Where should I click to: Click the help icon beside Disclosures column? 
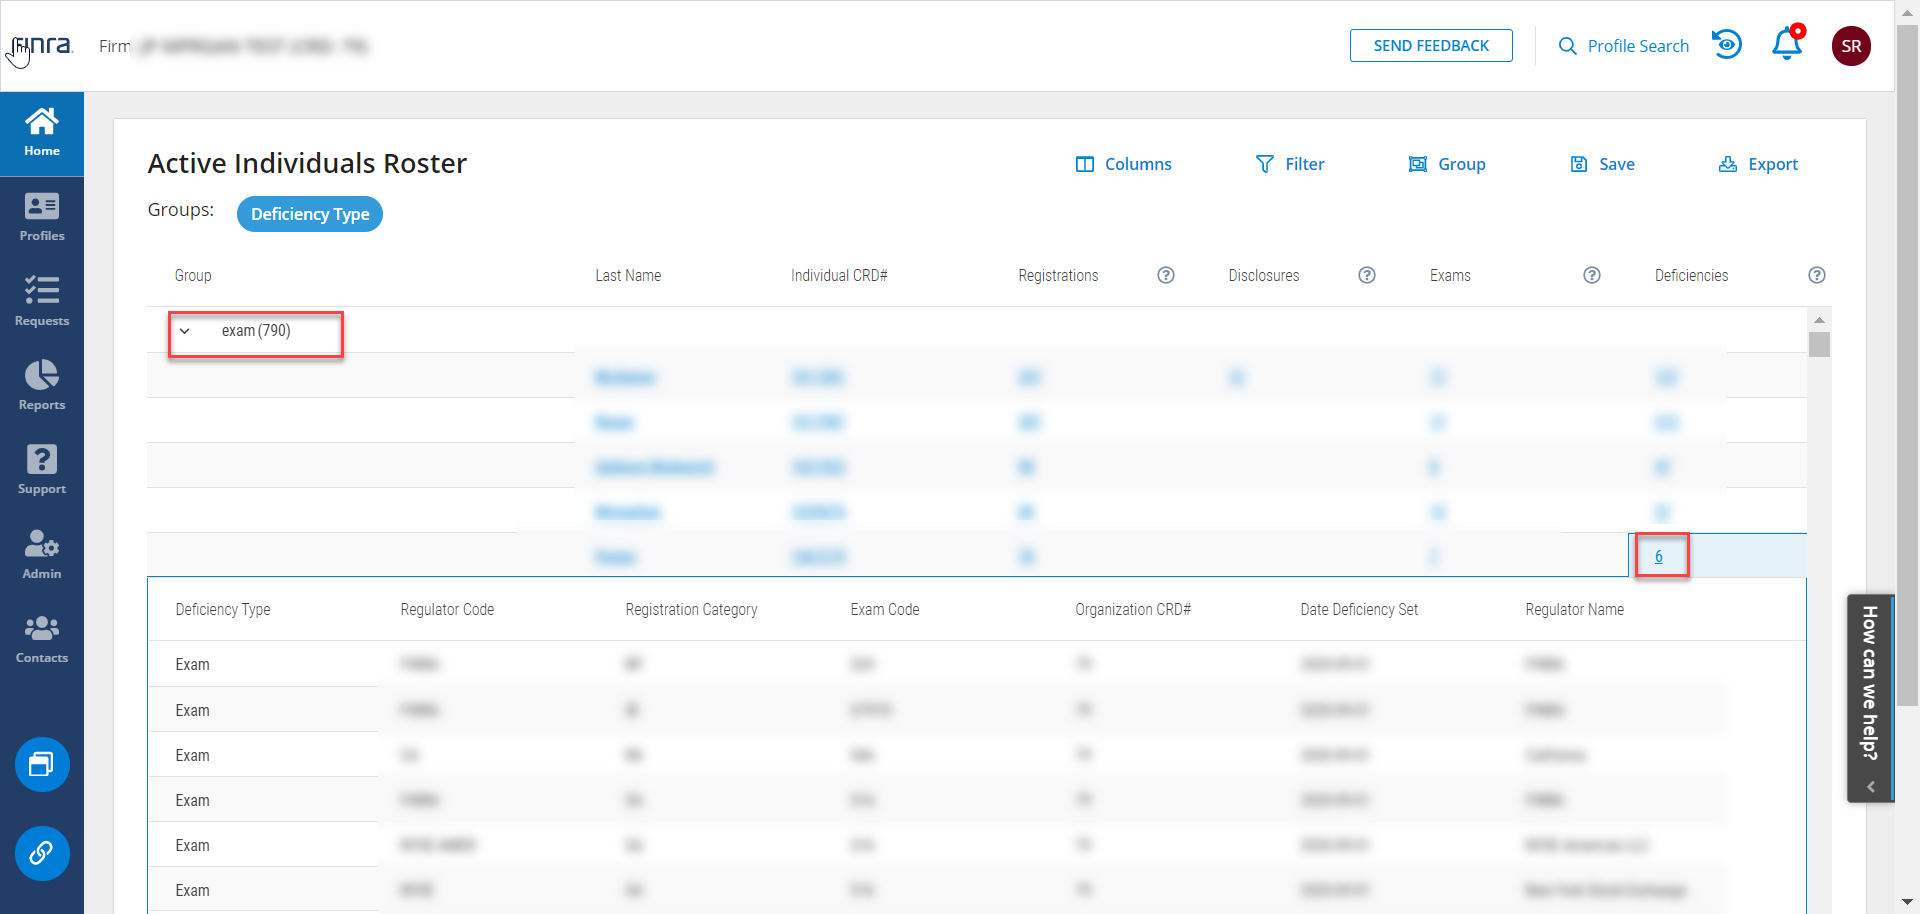[x=1366, y=275]
